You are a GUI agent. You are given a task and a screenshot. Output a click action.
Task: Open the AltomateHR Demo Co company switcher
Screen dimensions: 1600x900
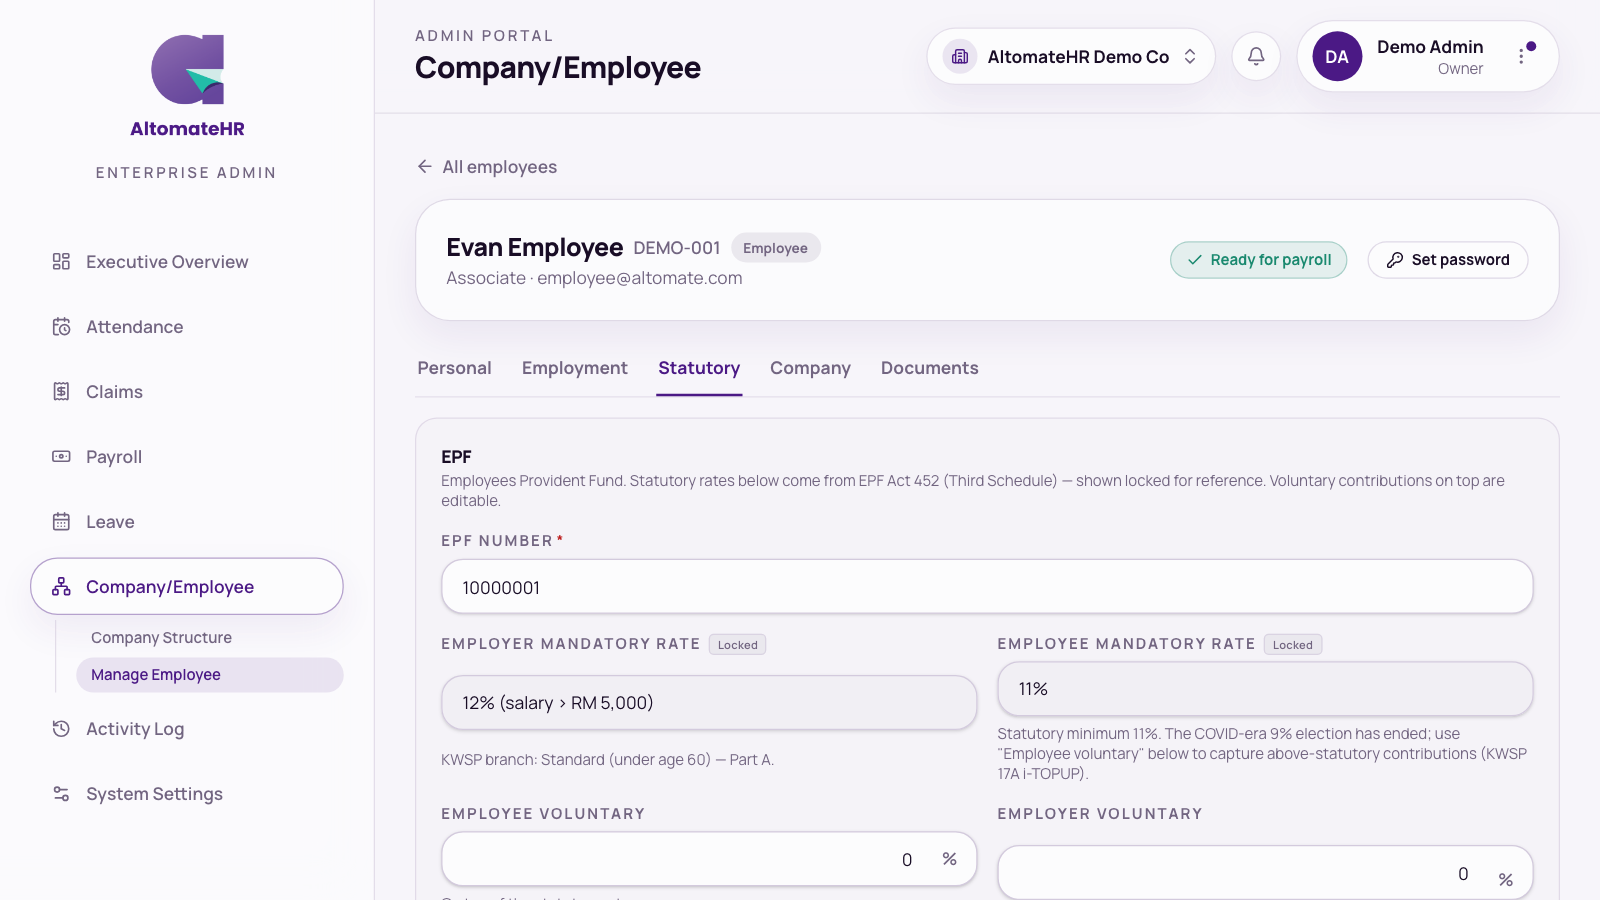tap(1071, 57)
